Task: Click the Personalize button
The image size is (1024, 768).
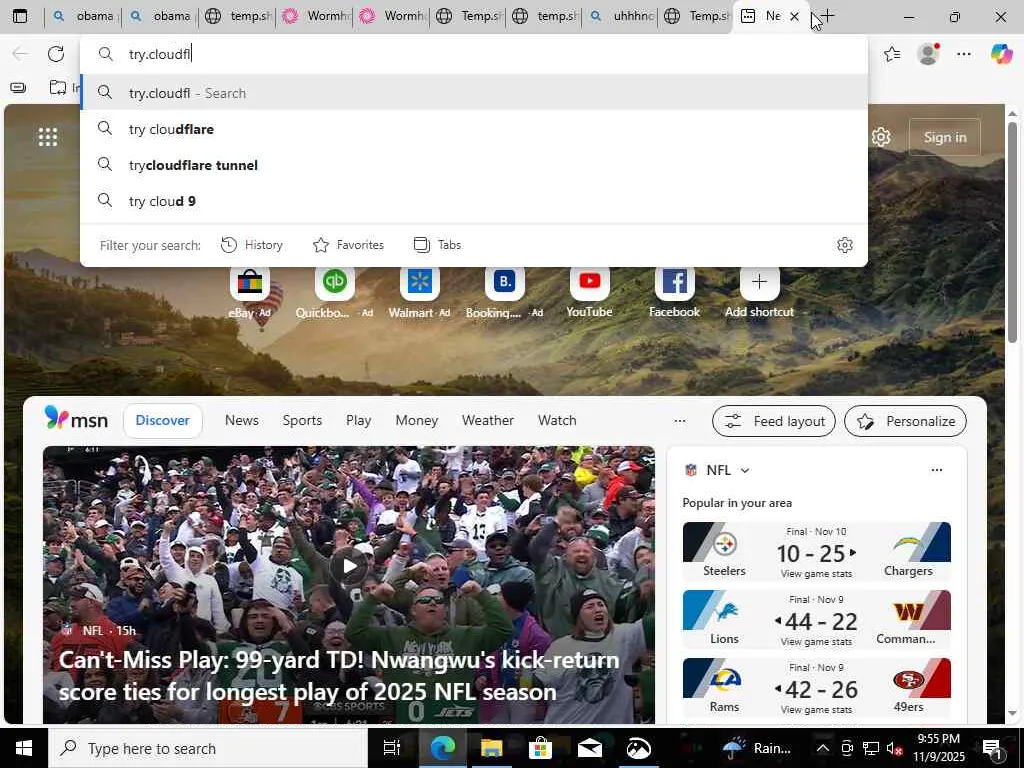Action: [905, 421]
